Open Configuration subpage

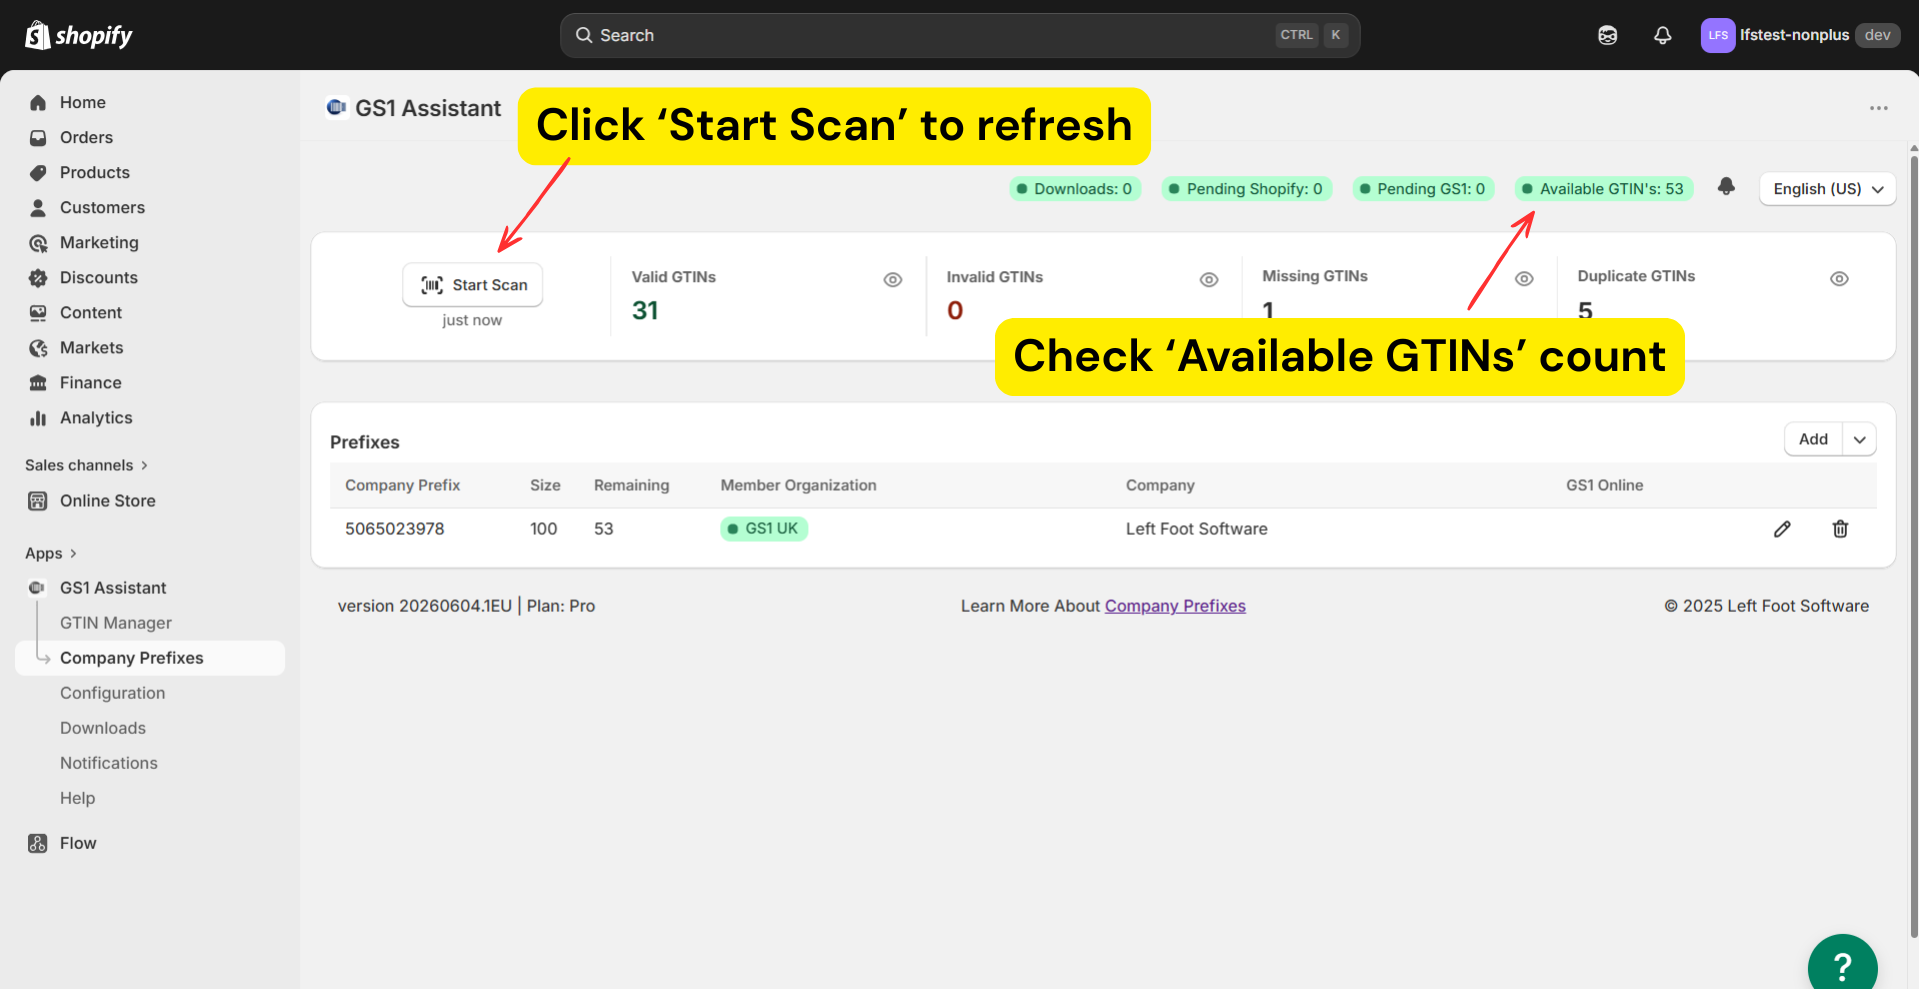click(x=112, y=692)
